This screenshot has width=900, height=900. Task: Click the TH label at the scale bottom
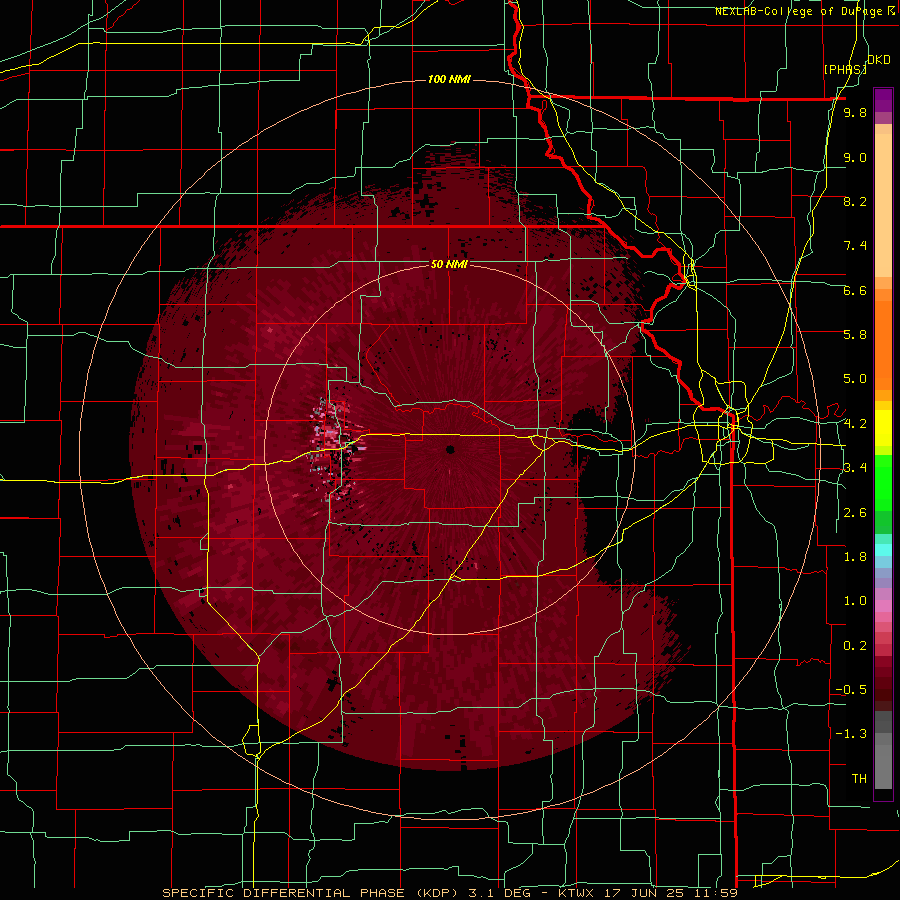859,779
